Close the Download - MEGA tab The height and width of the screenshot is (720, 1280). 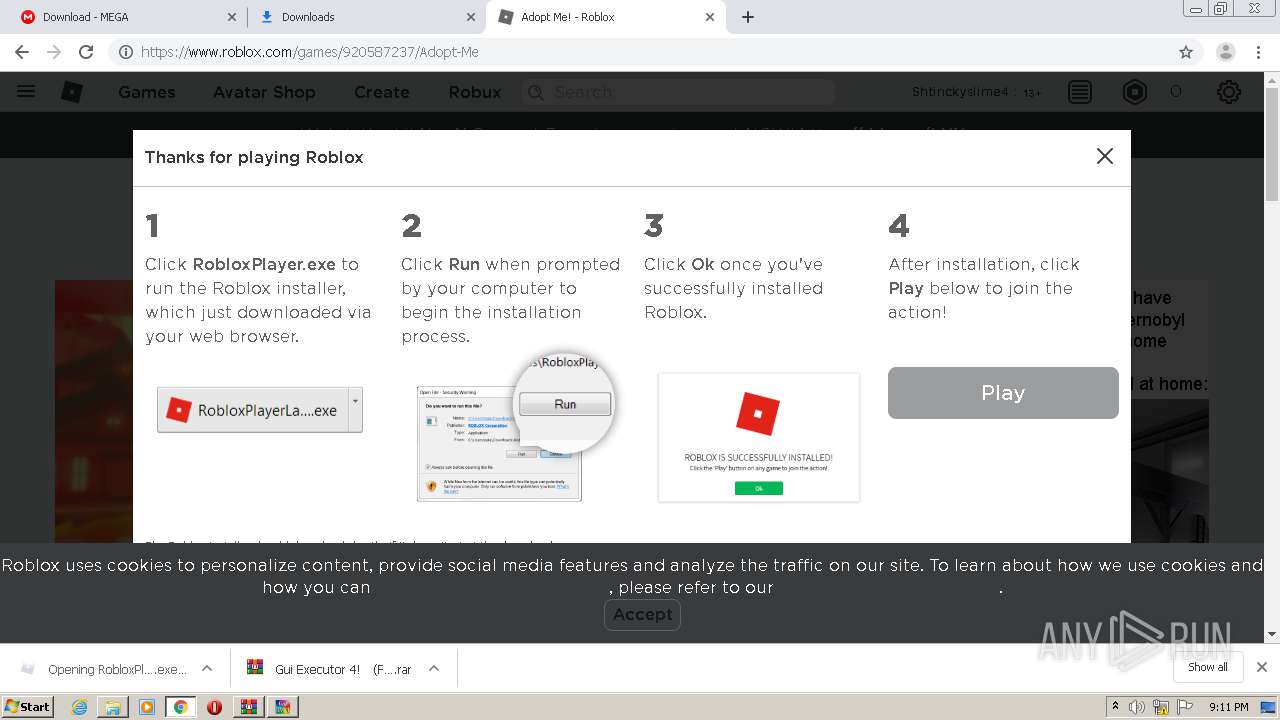click(231, 17)
